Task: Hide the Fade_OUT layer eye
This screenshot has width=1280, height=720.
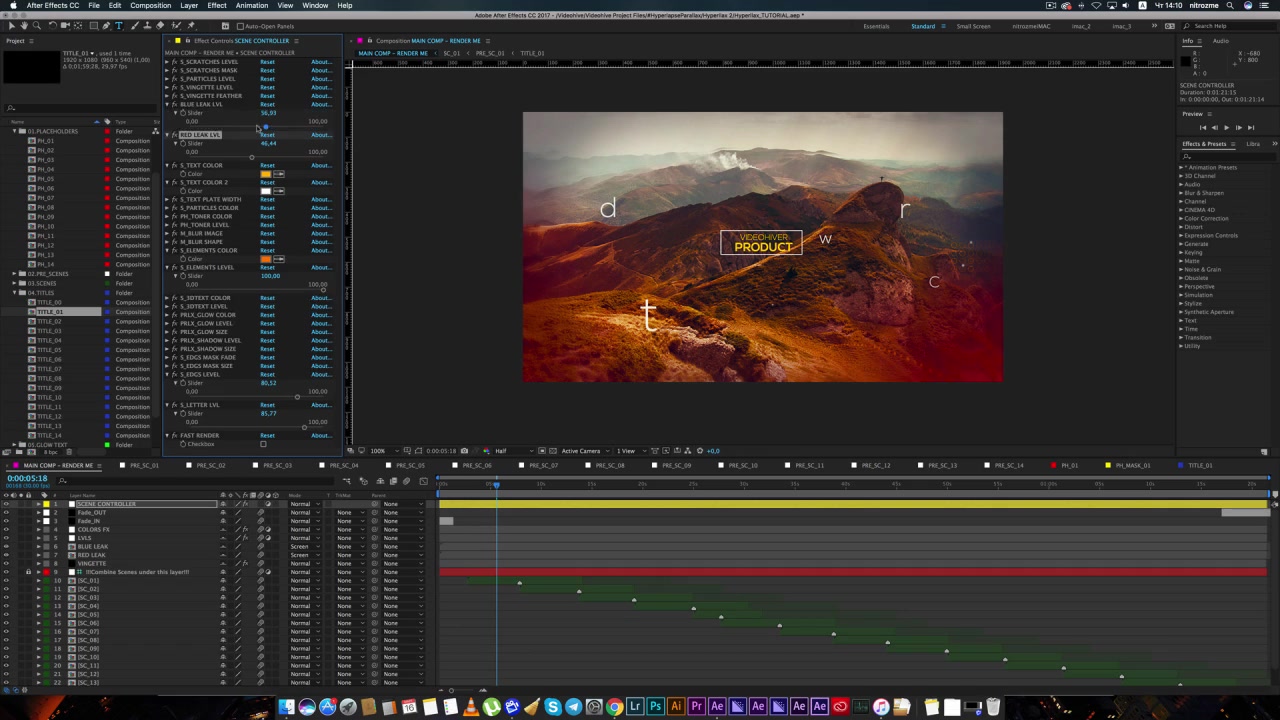Action: (x=6, y=512)
